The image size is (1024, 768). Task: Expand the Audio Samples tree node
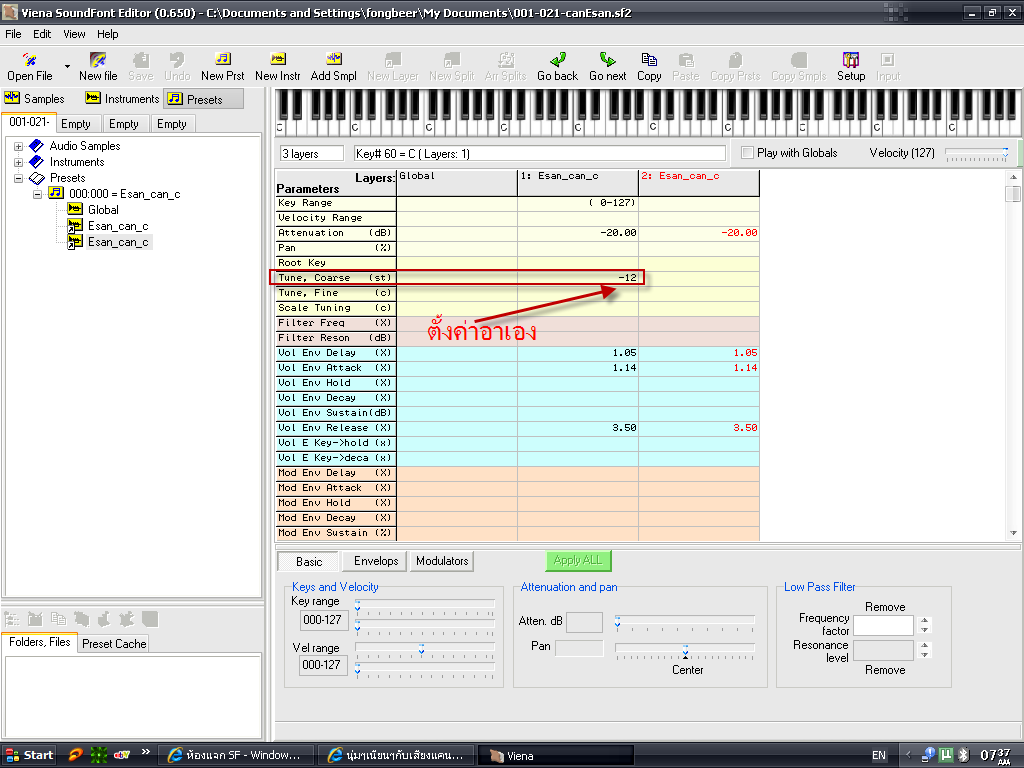18,146
